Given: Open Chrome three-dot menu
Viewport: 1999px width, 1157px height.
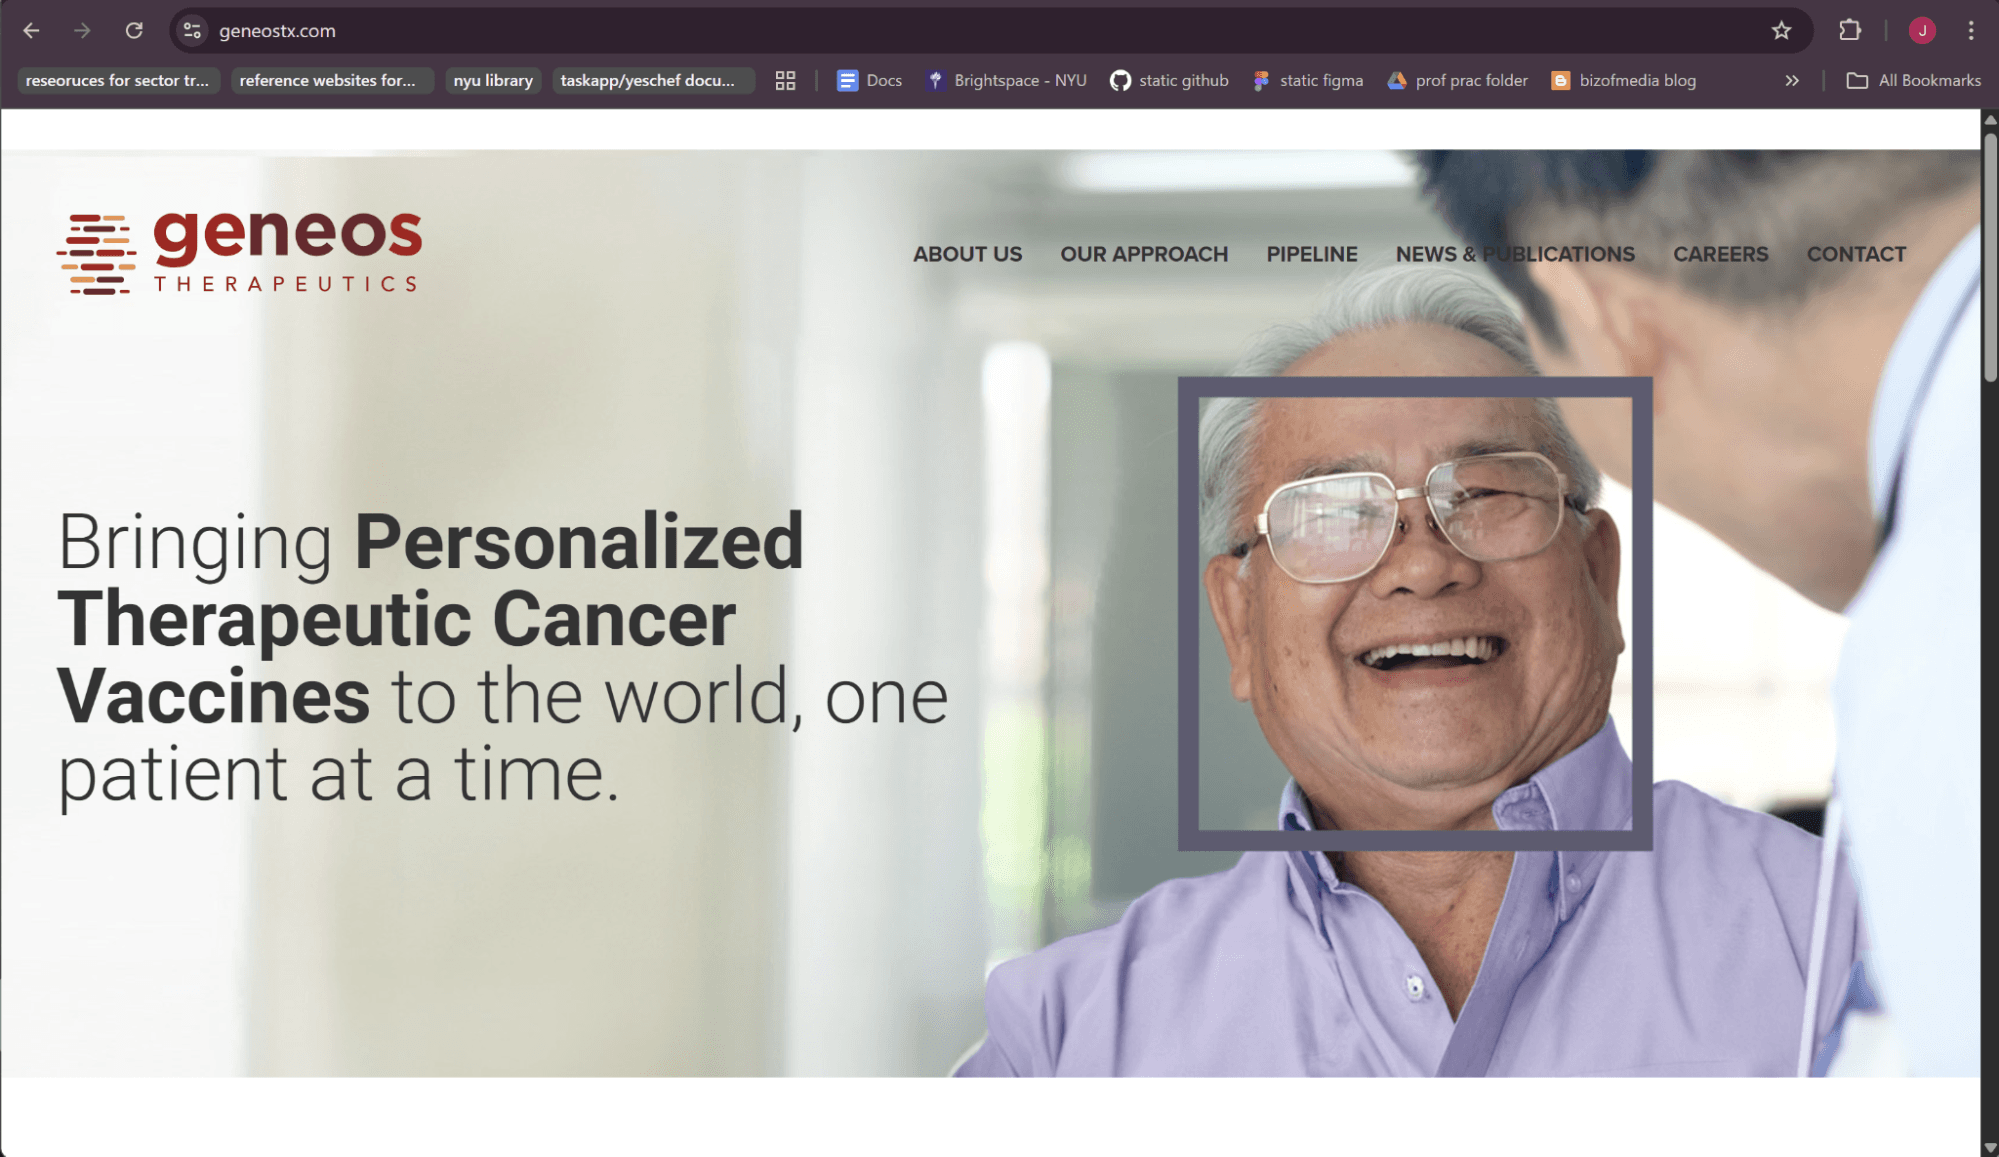Looking at the screenshot, I should coord(1971,31).
